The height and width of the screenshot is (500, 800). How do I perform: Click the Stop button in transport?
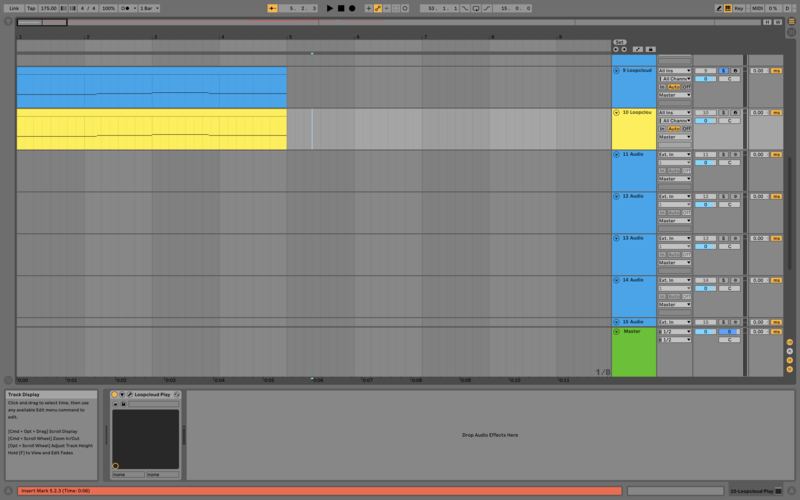coord(340,8)
